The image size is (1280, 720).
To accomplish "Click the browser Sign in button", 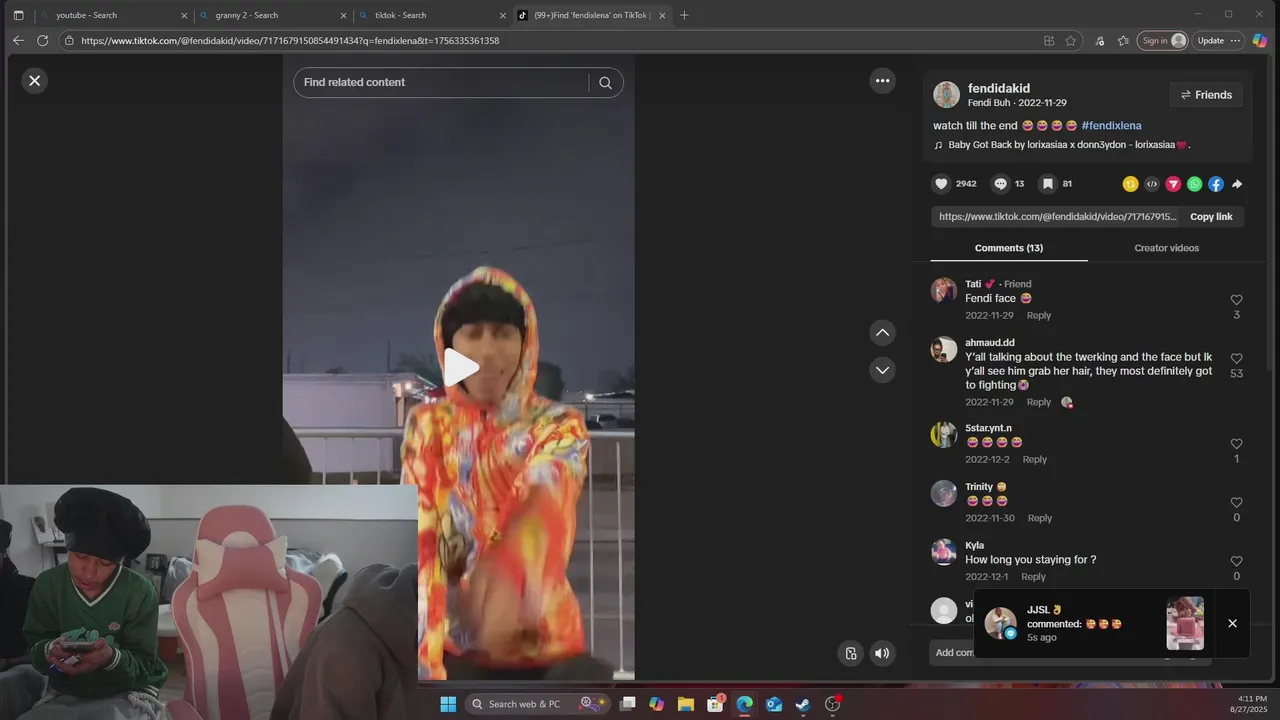I will (x=1163, y=41).
